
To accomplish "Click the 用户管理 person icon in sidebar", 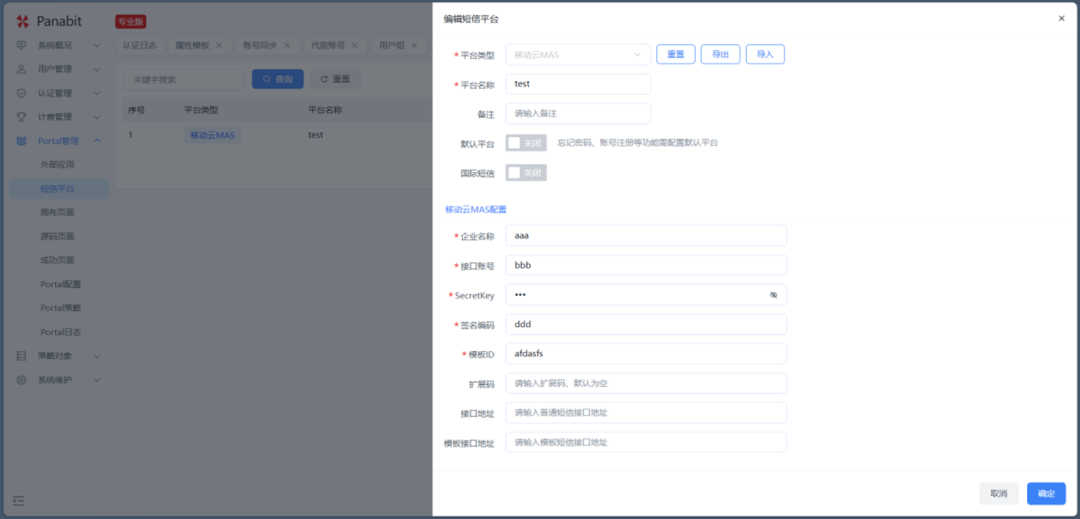I will point(21,69).
